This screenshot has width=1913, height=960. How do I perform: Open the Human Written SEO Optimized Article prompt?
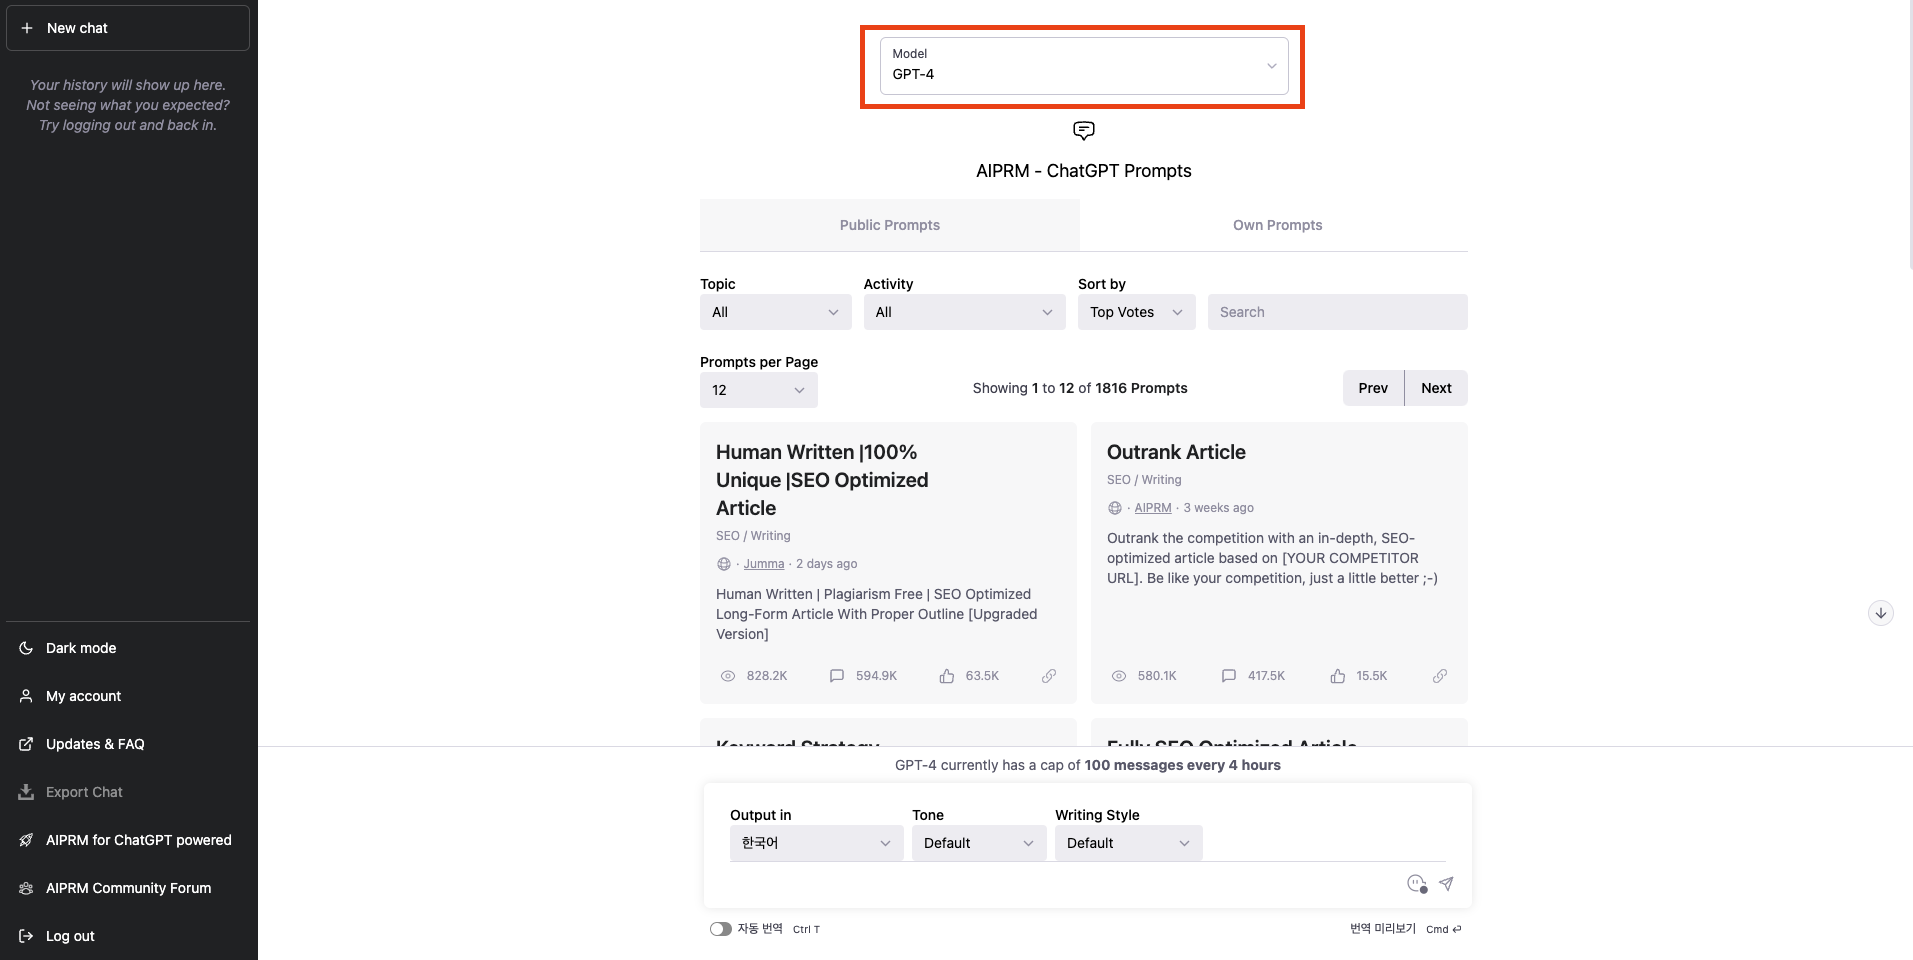(x=822, y=480)
